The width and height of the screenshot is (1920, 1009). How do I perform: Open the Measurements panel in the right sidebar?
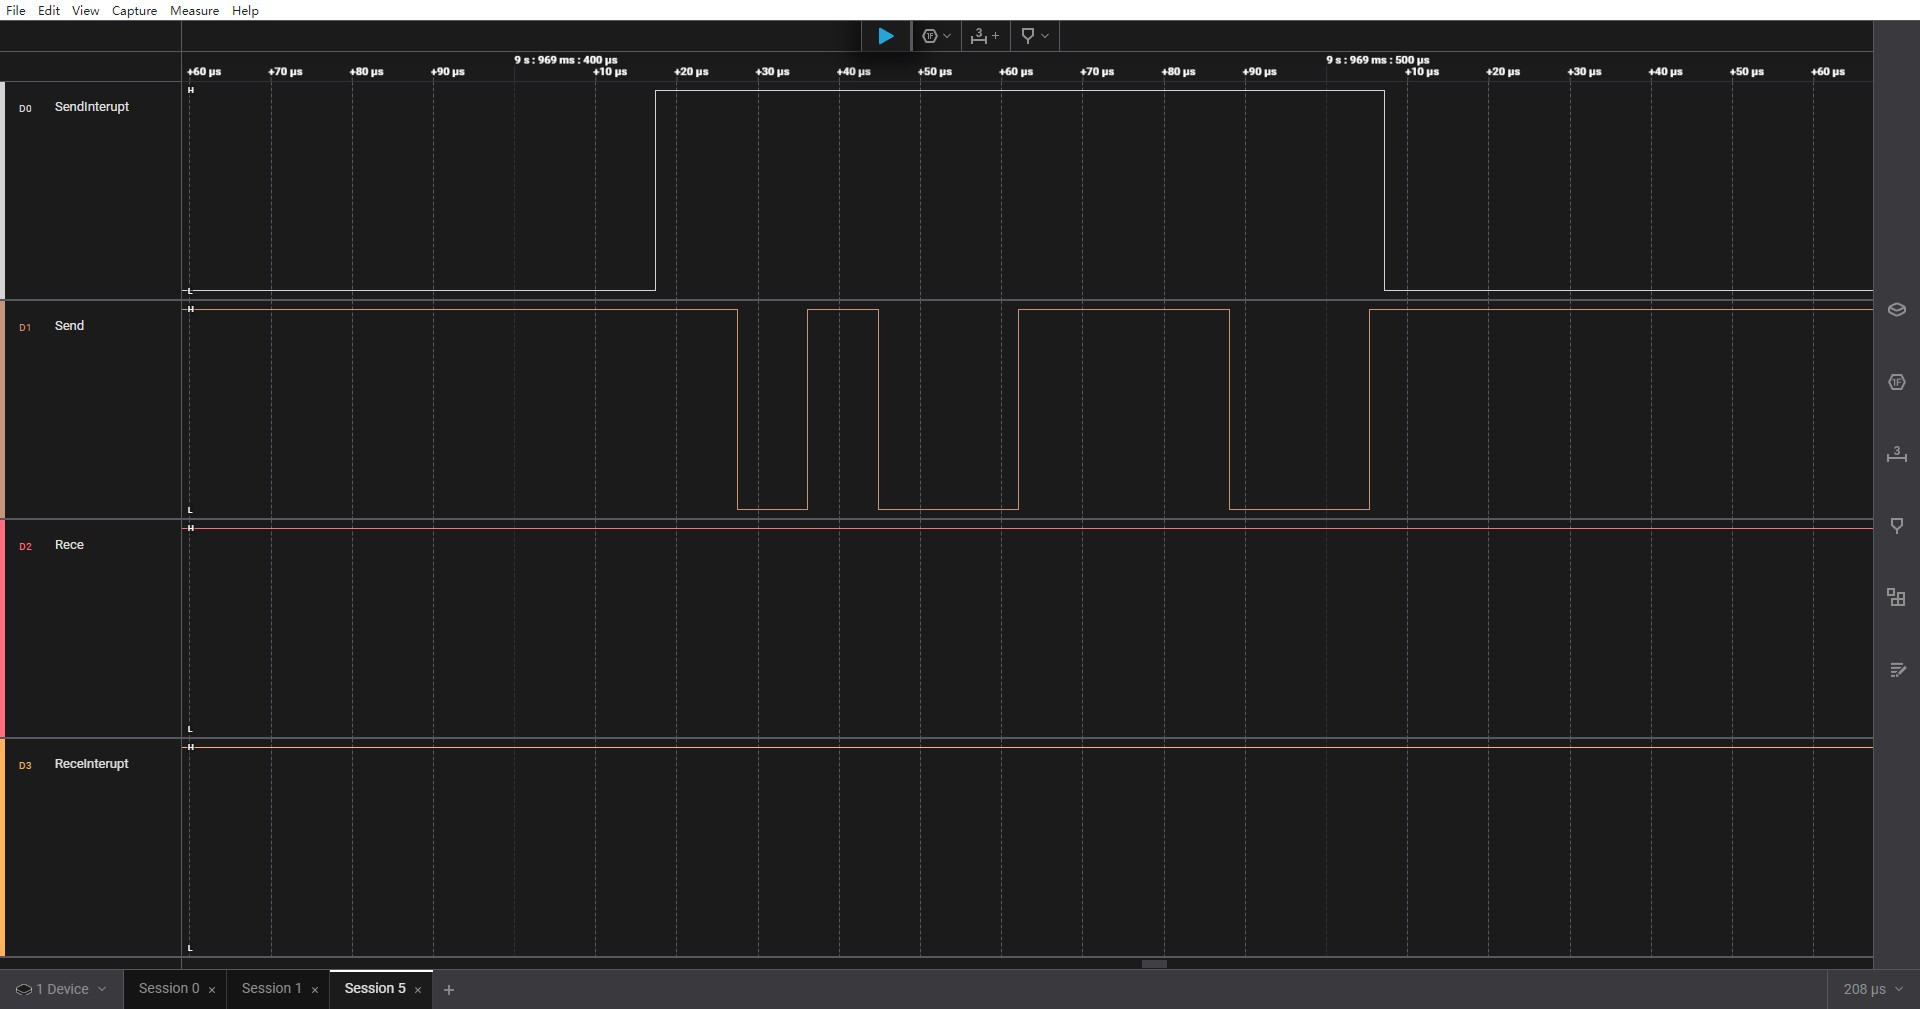tap(1896, 454)
